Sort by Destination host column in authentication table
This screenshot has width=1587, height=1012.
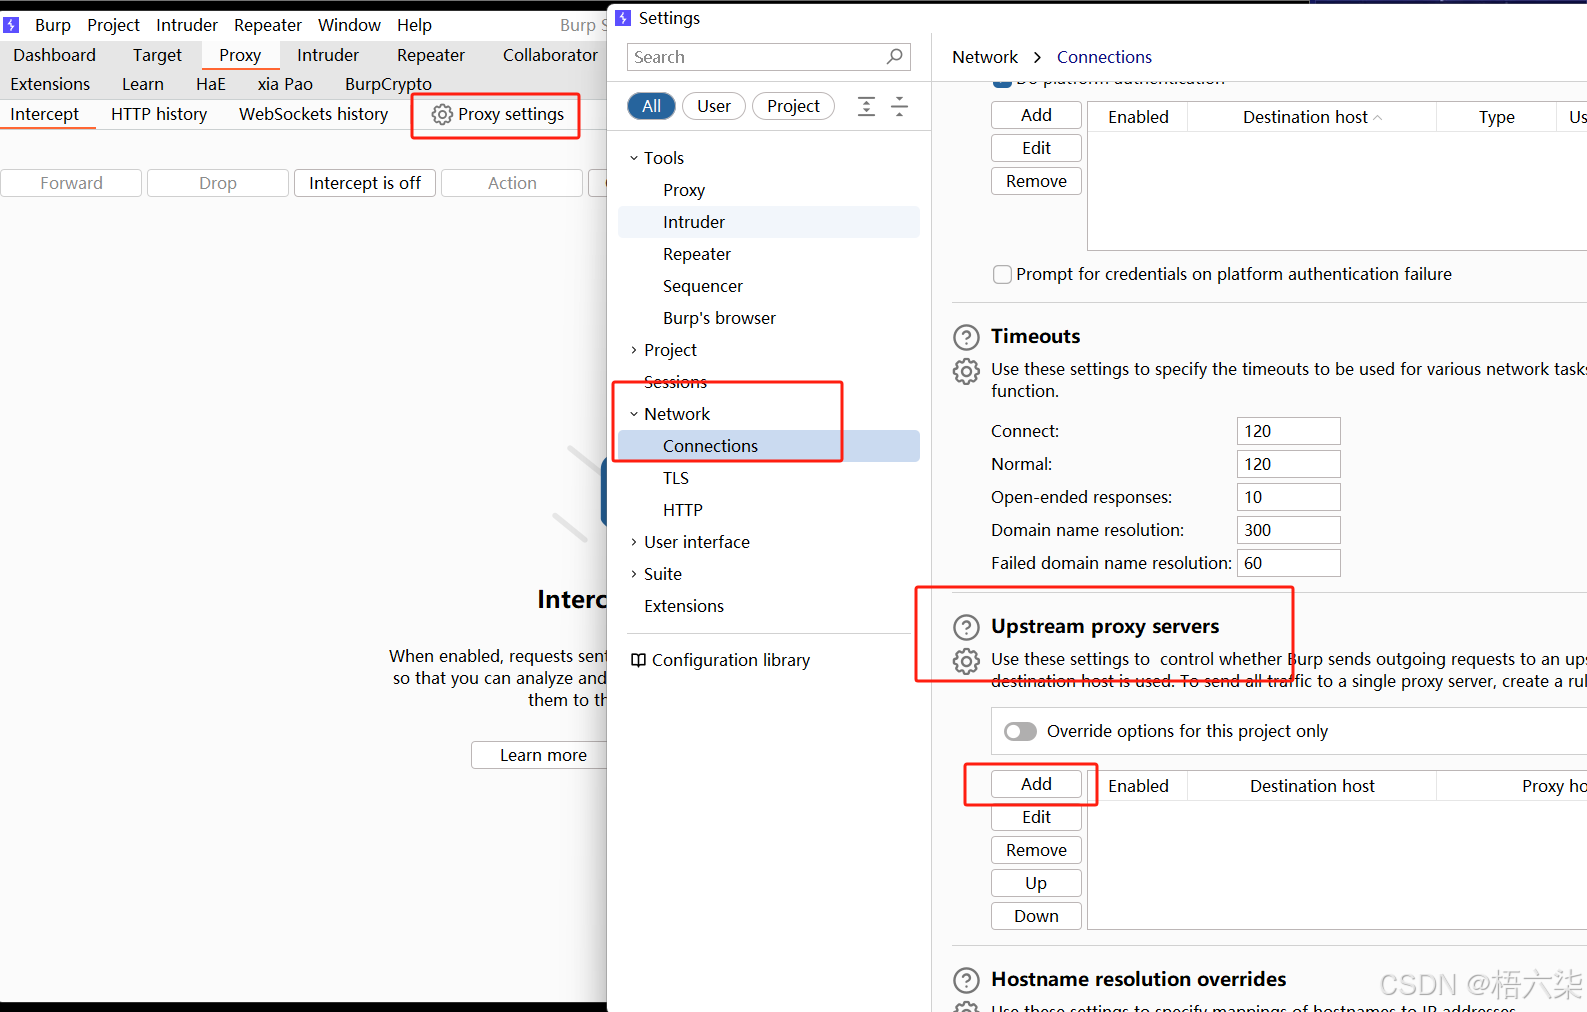click(1311, 117)
